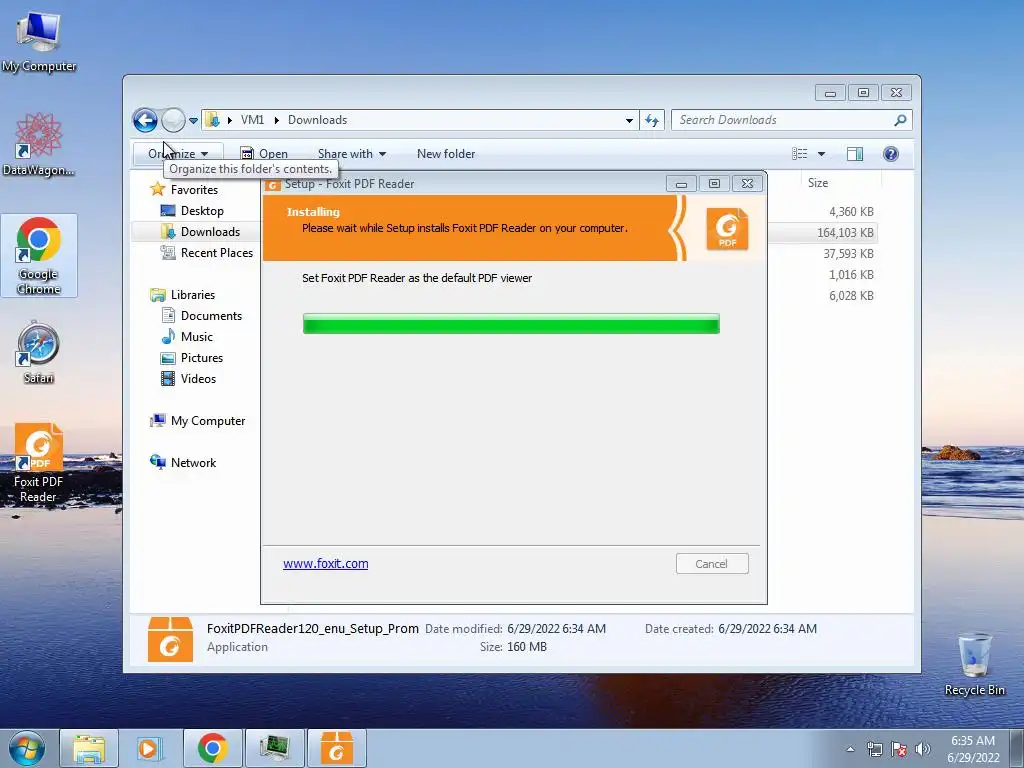Screen dimensions: 1024x768
Task: Cancel the Foxit installation
Action: tap(712, 564)
